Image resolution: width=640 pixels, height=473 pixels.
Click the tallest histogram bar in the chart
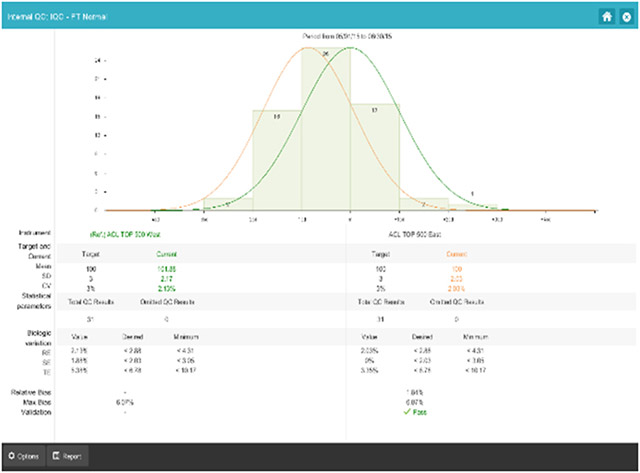click(x=326, y=129)
